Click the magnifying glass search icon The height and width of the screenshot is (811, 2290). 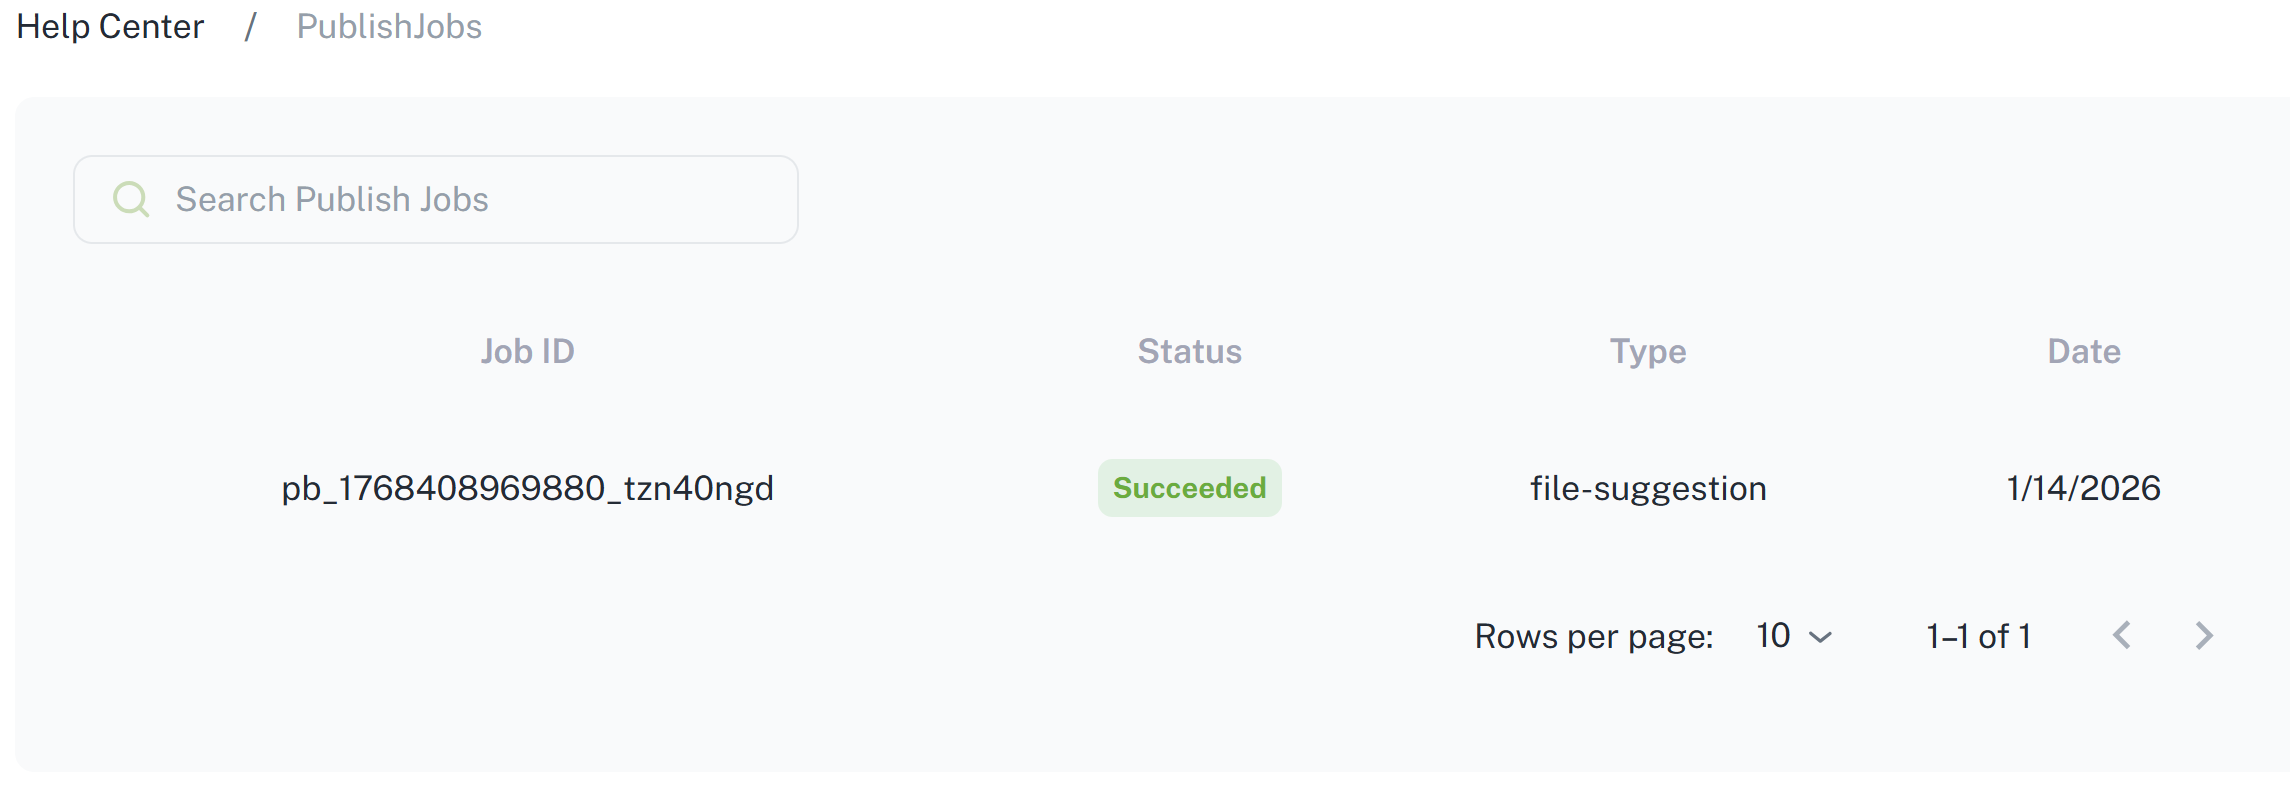[131, 199]
